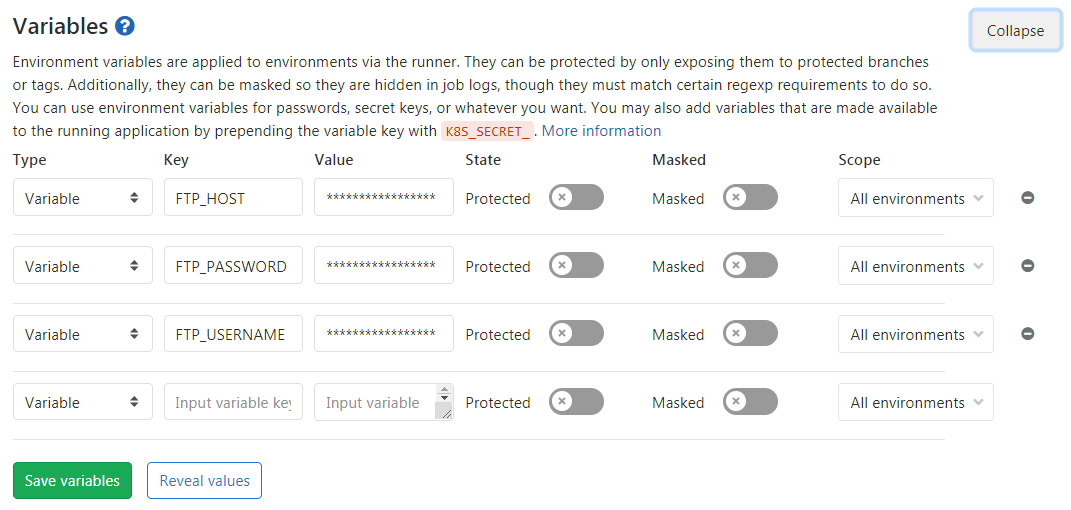The height and width of the screenshot is (510, 1071).
Task: Open the More information link
Action: pyautogui.click(x=601, y=131)
